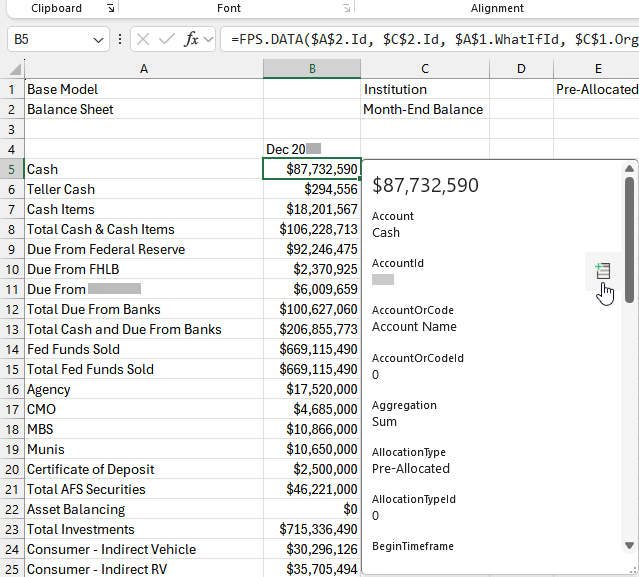Select column A header
The image size is (639, 577).
pyautogui.click(x=144, y=69)
